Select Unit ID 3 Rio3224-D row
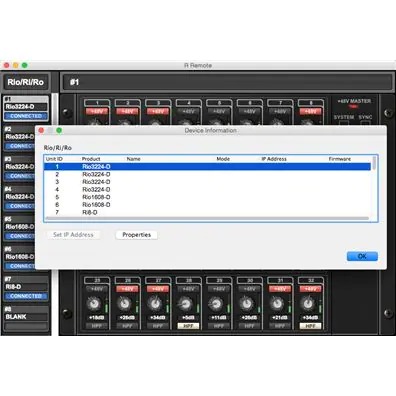The image size is (396, 396). coord(207,182)
